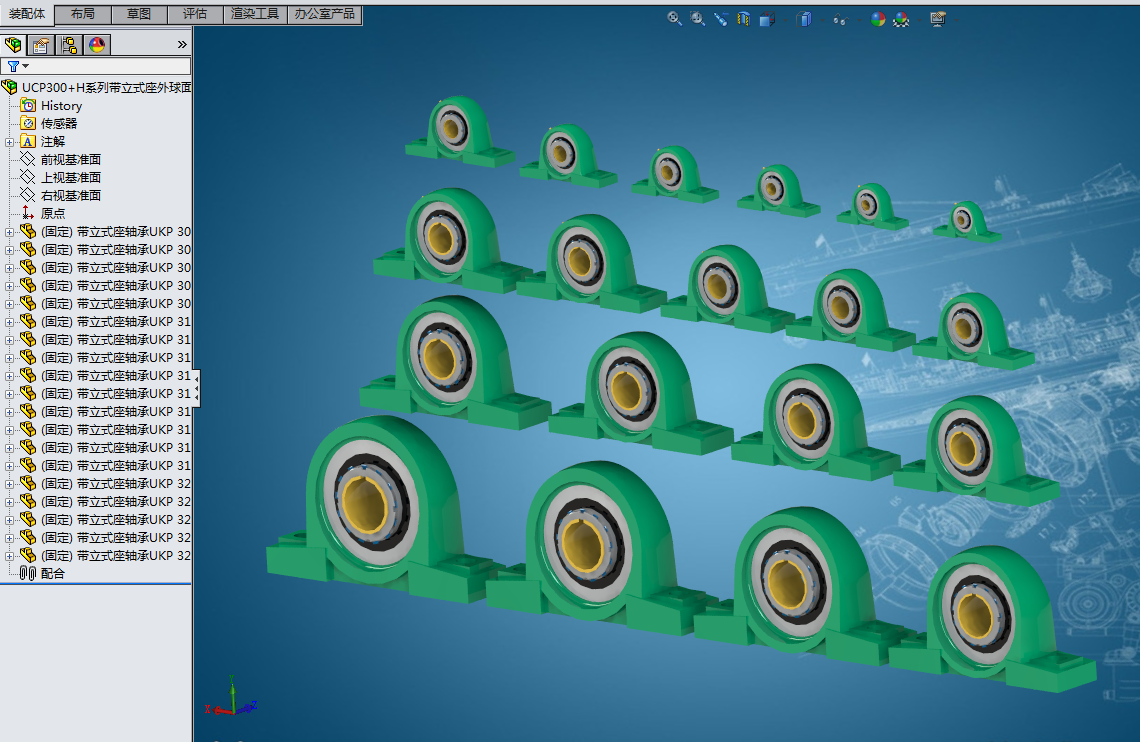This screenshot has height=742, width=1140.
Task: Open the Display Style dropdown arrow
Action: point(822,20)
